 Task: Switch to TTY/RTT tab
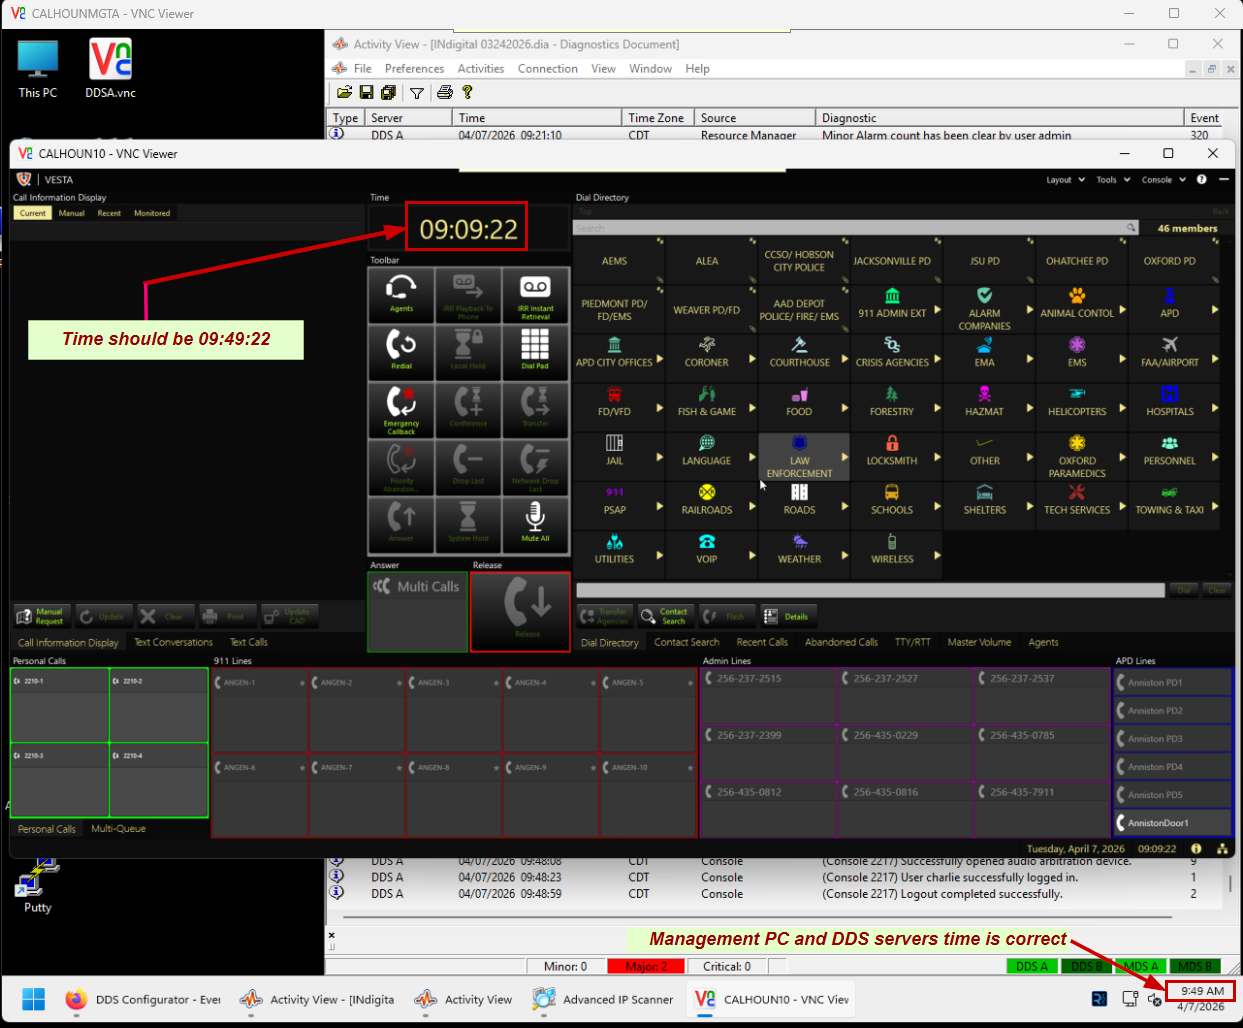(912, 642)
